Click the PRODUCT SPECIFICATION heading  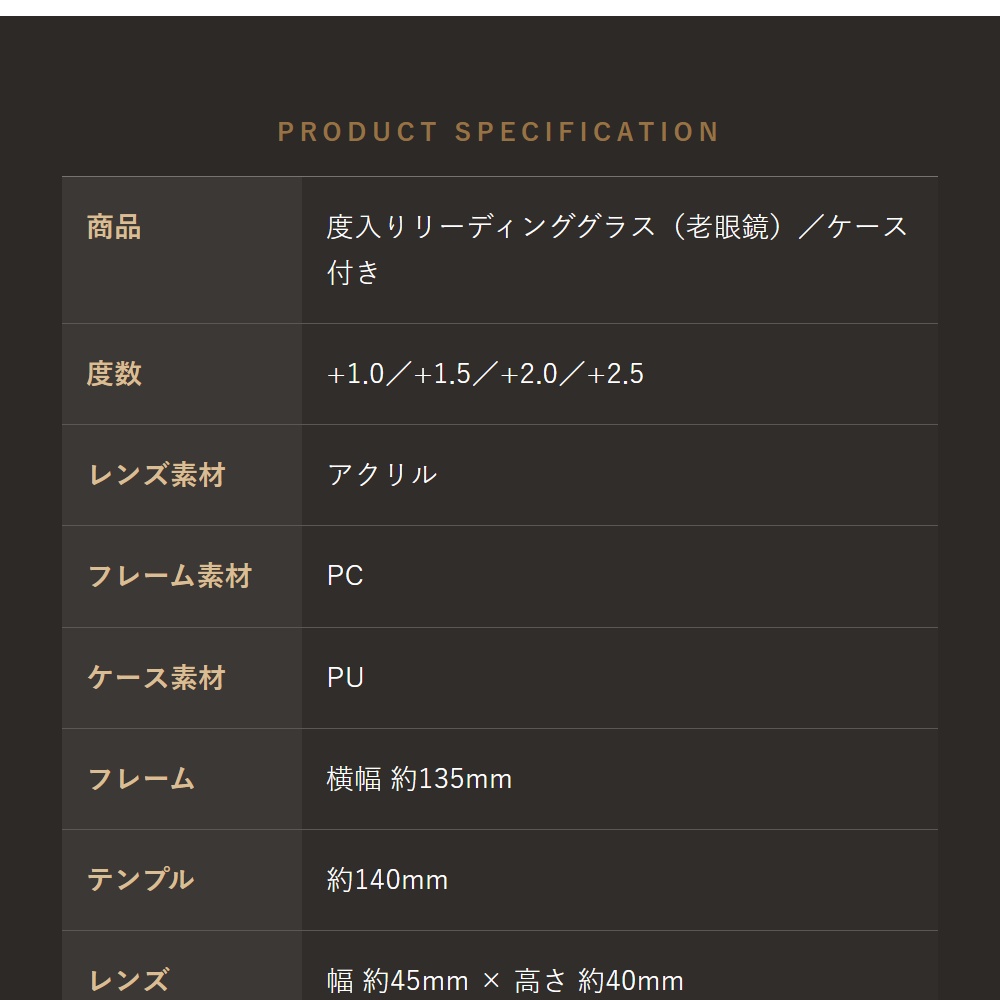tap(498, 132)
